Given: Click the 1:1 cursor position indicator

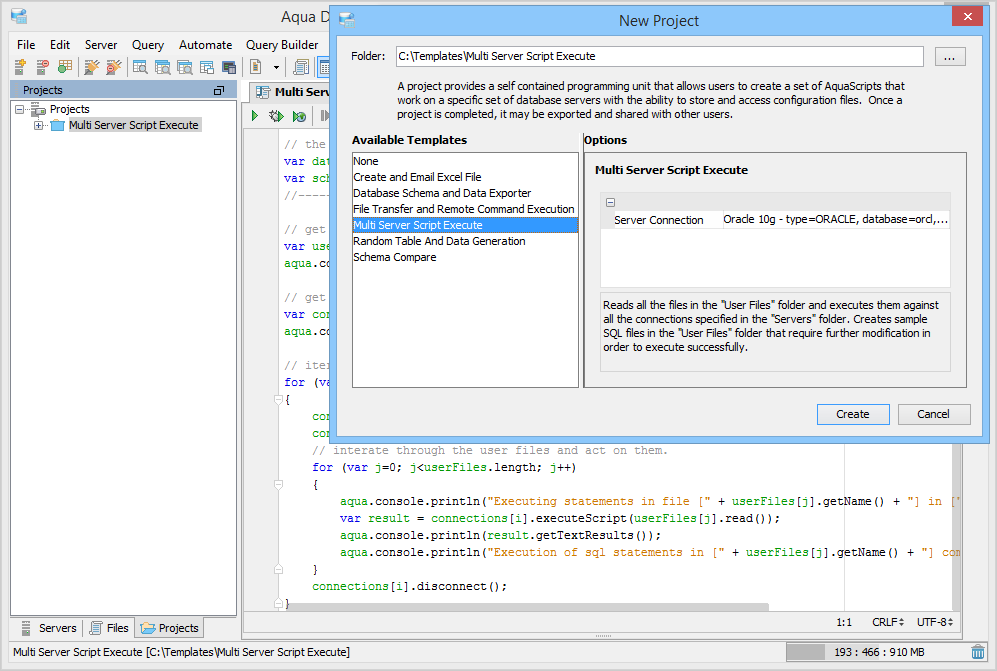Looking at the screenshot, I should tap(844, 622).
